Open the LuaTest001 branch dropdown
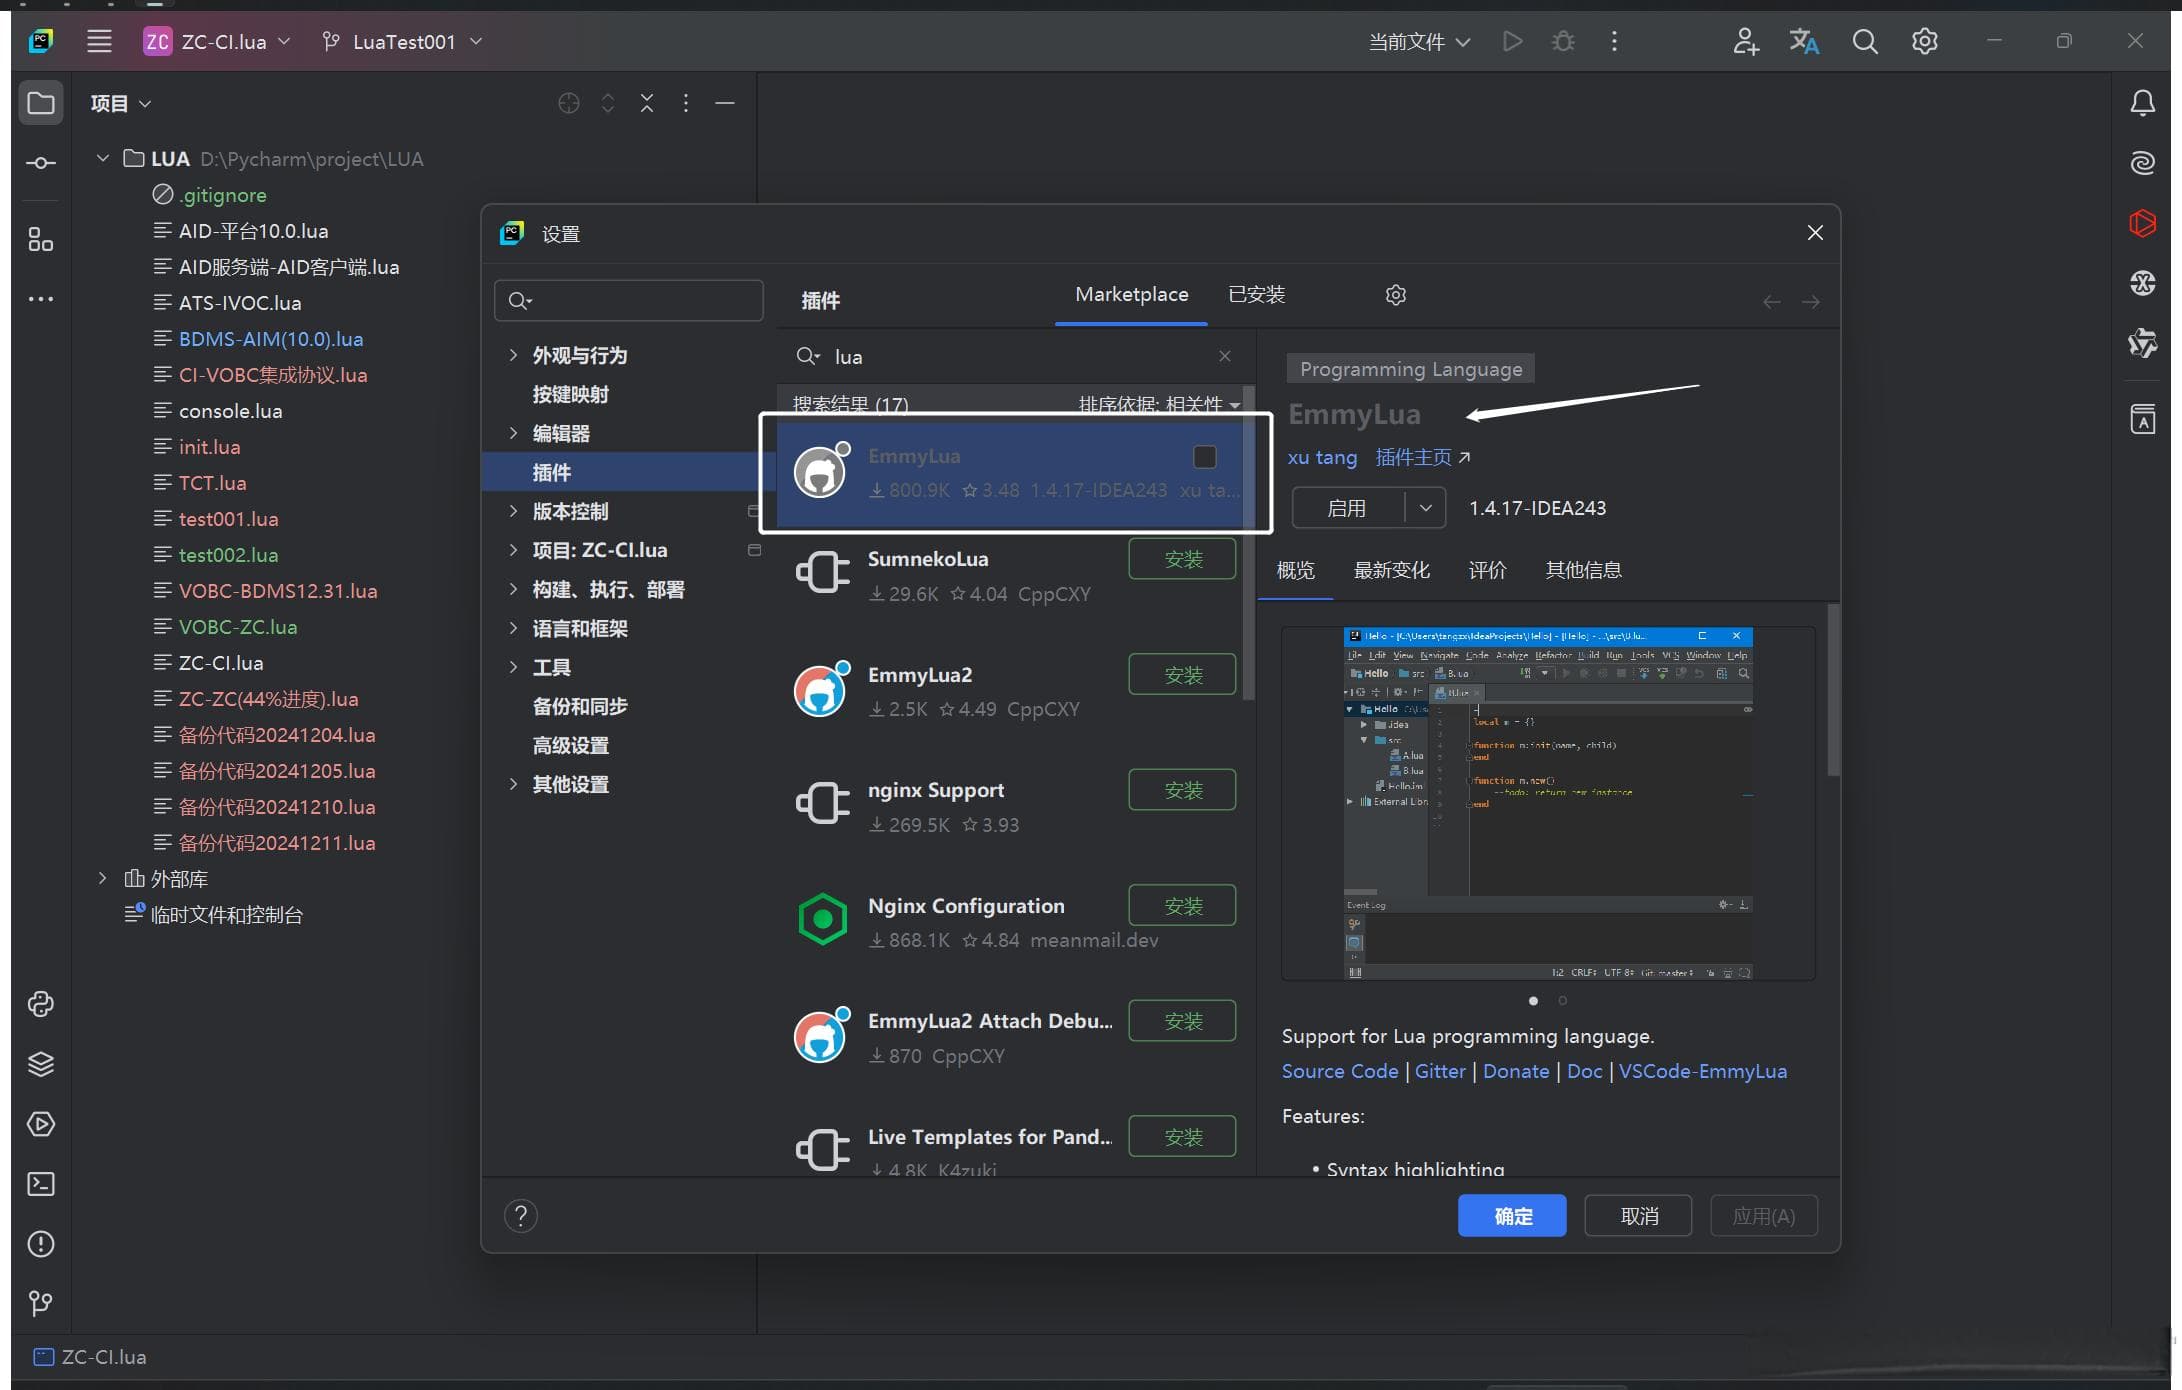This screenshot has height=1390, width=2182. (x=402, y=41)
